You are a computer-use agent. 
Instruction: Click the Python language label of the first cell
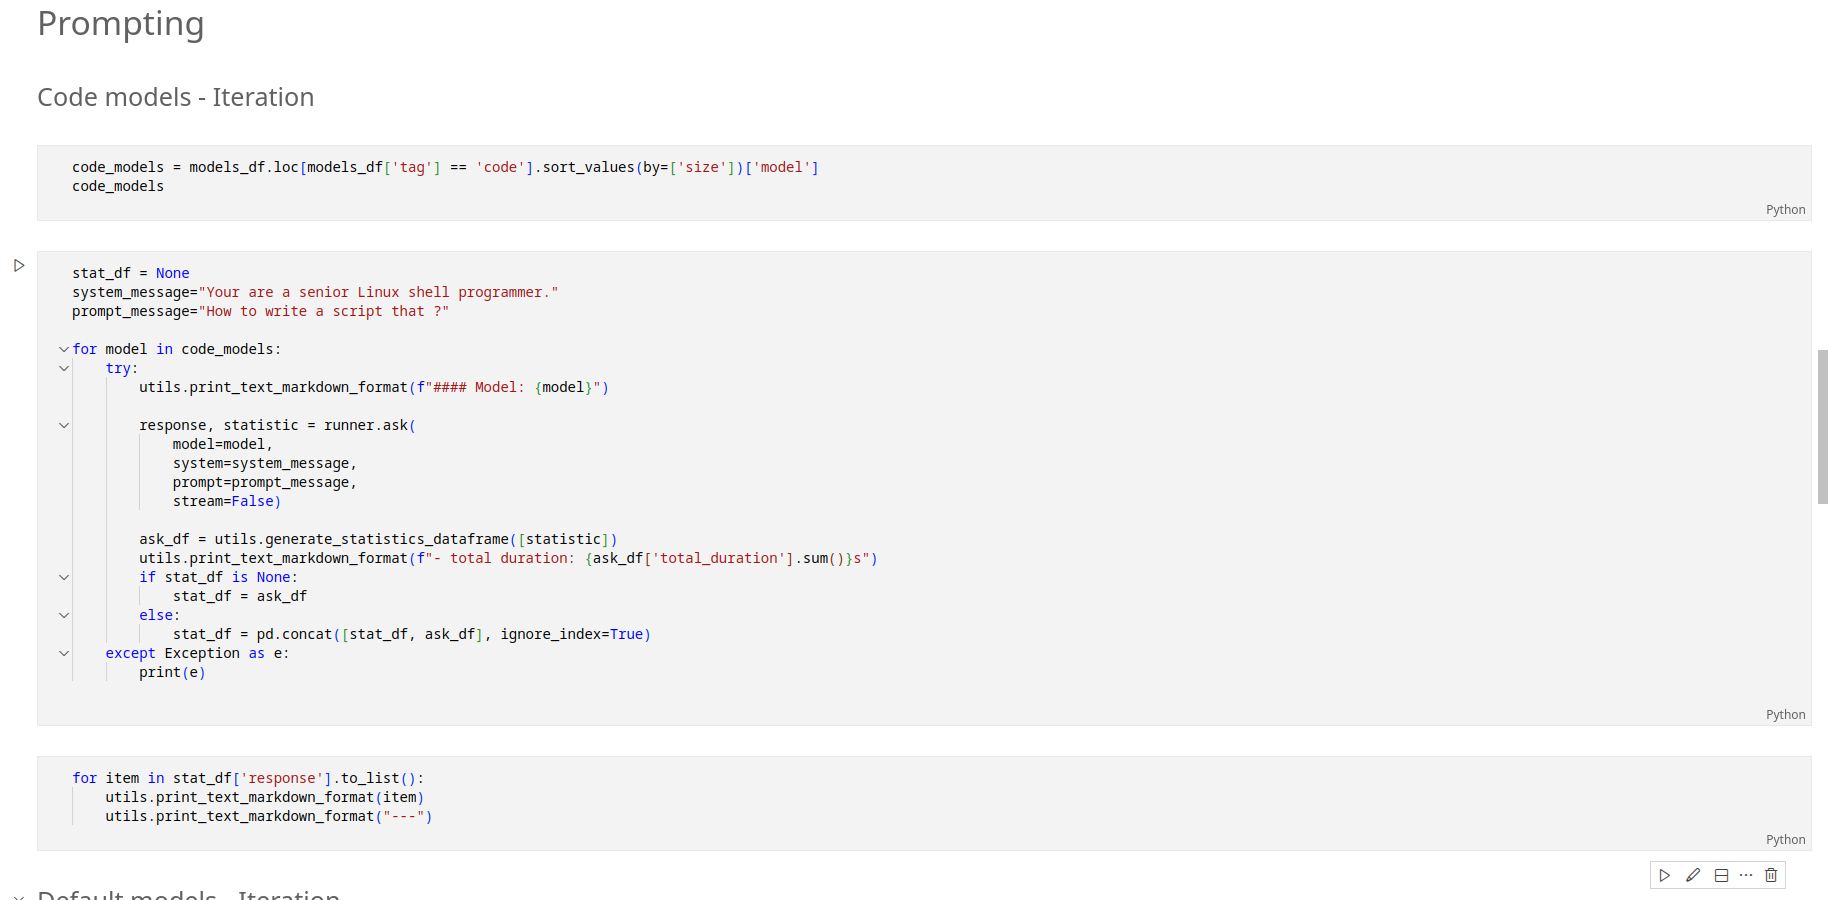click(x=1785, y=210)
